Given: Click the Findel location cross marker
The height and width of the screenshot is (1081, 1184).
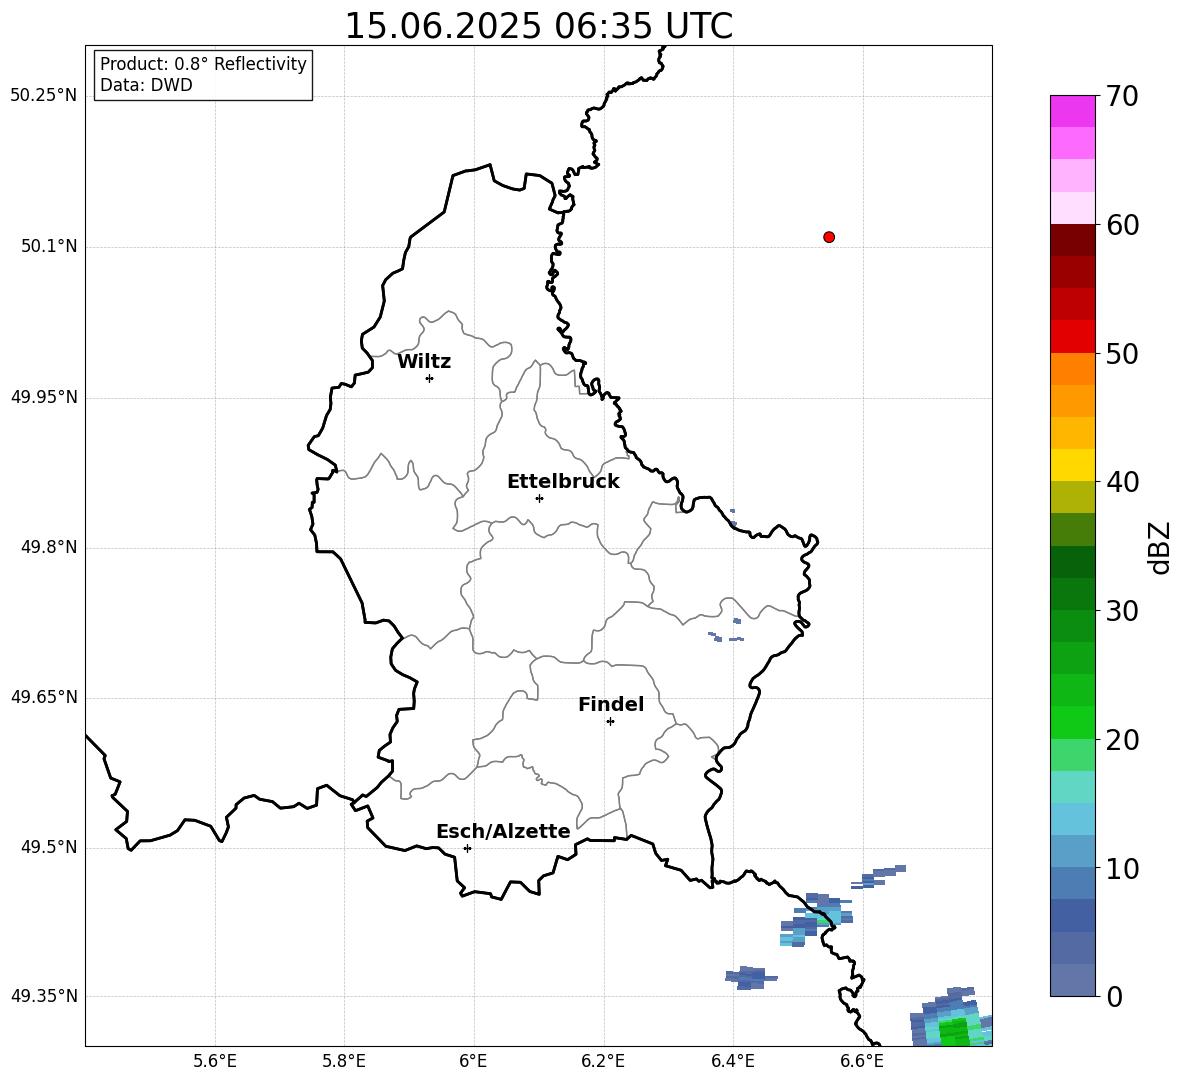Looking at the screenshot, I should pos(610,722).
